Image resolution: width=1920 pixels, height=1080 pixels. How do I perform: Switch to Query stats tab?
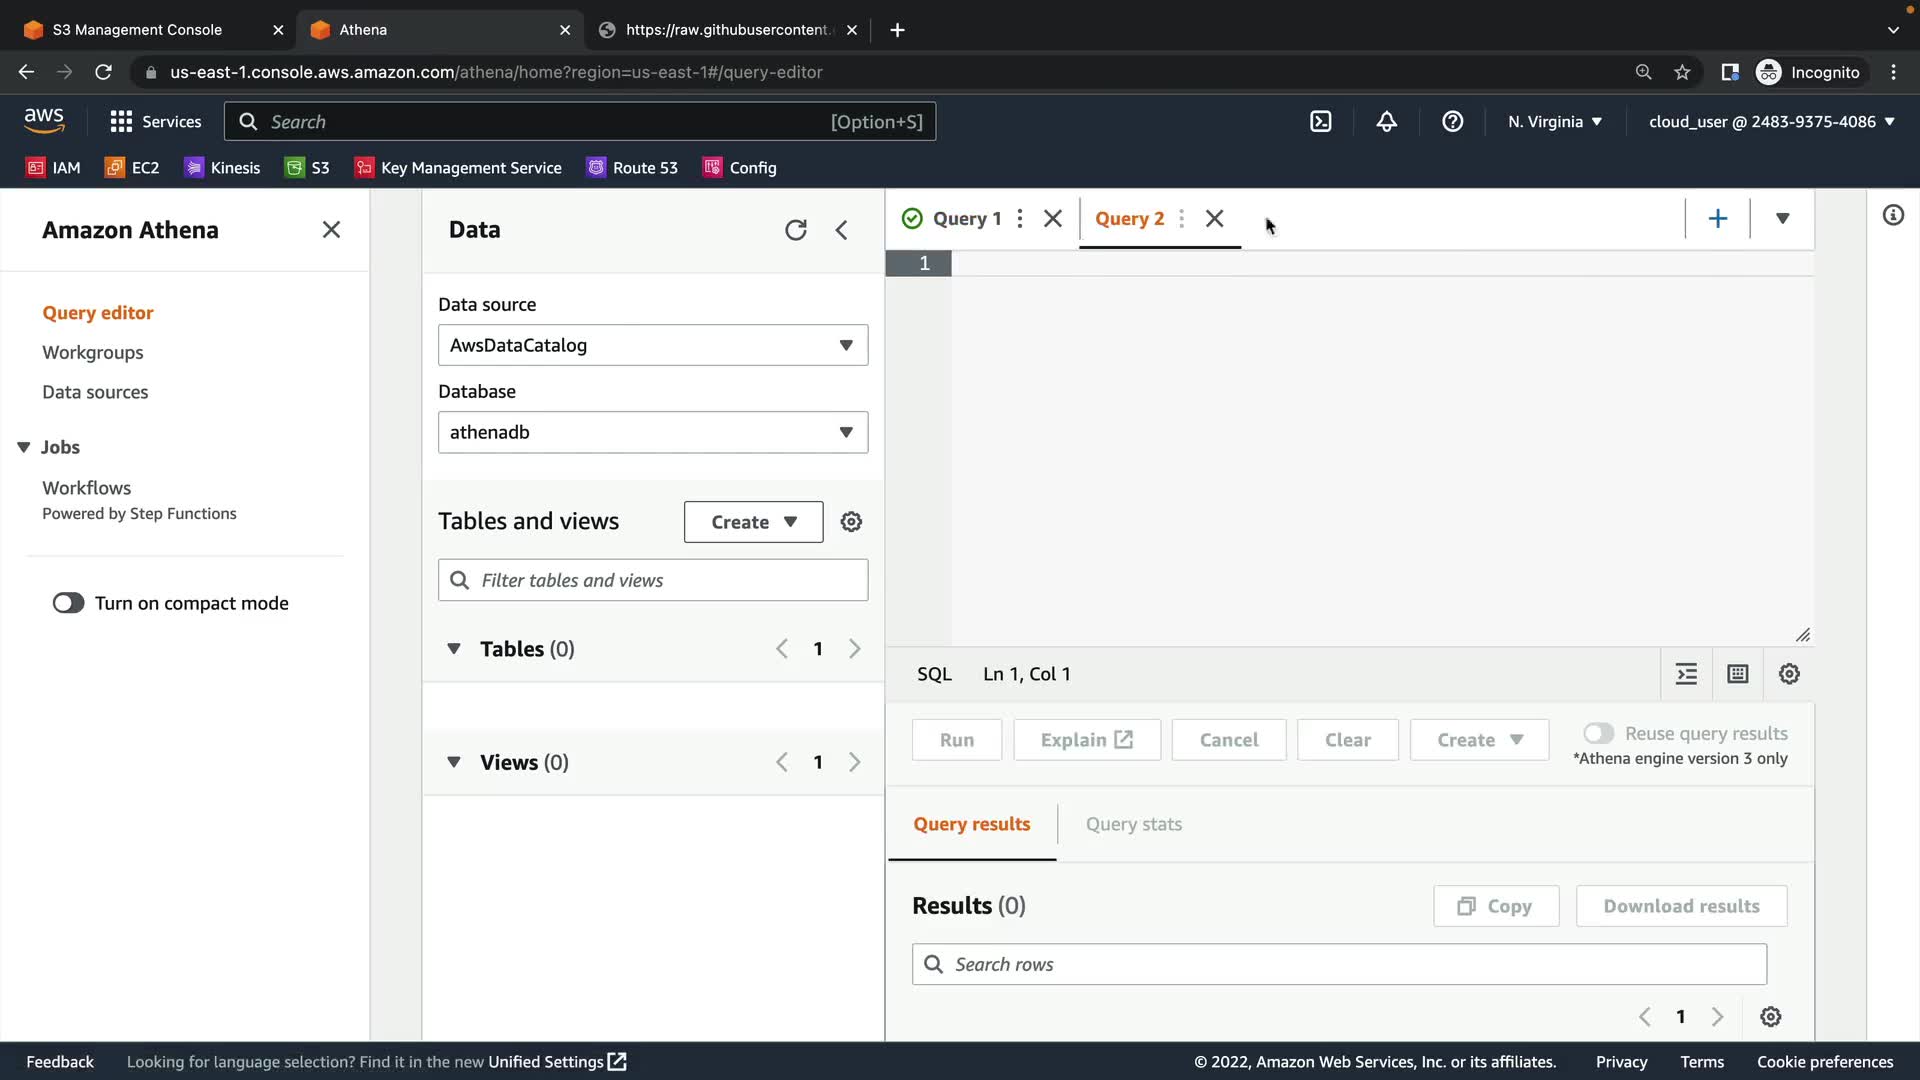tap(1133, 824)
